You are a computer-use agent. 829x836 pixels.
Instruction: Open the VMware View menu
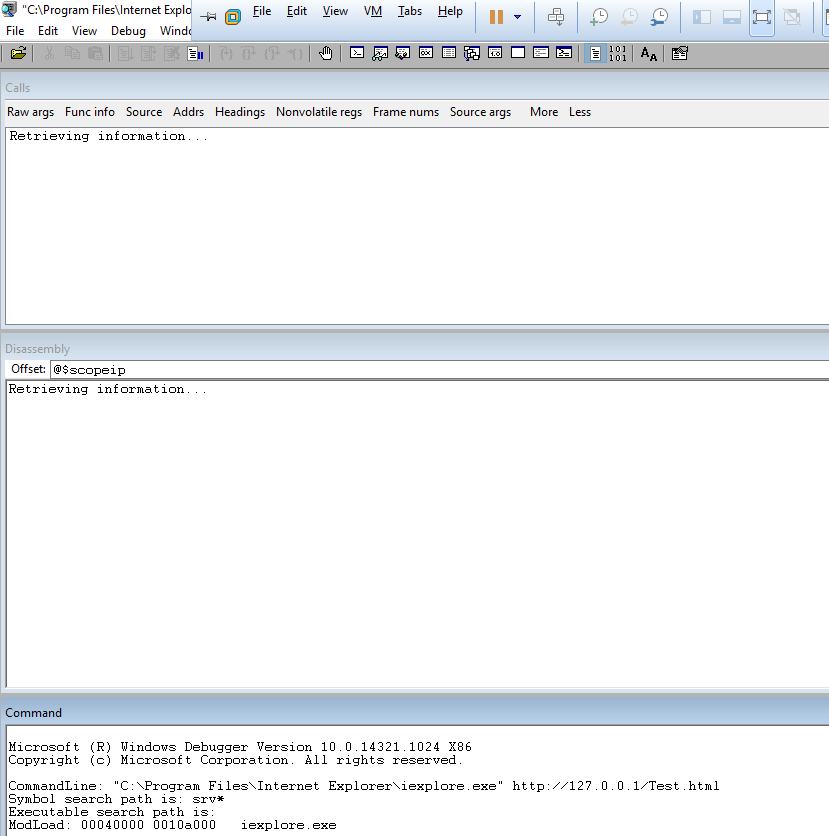tap(335, 11)
